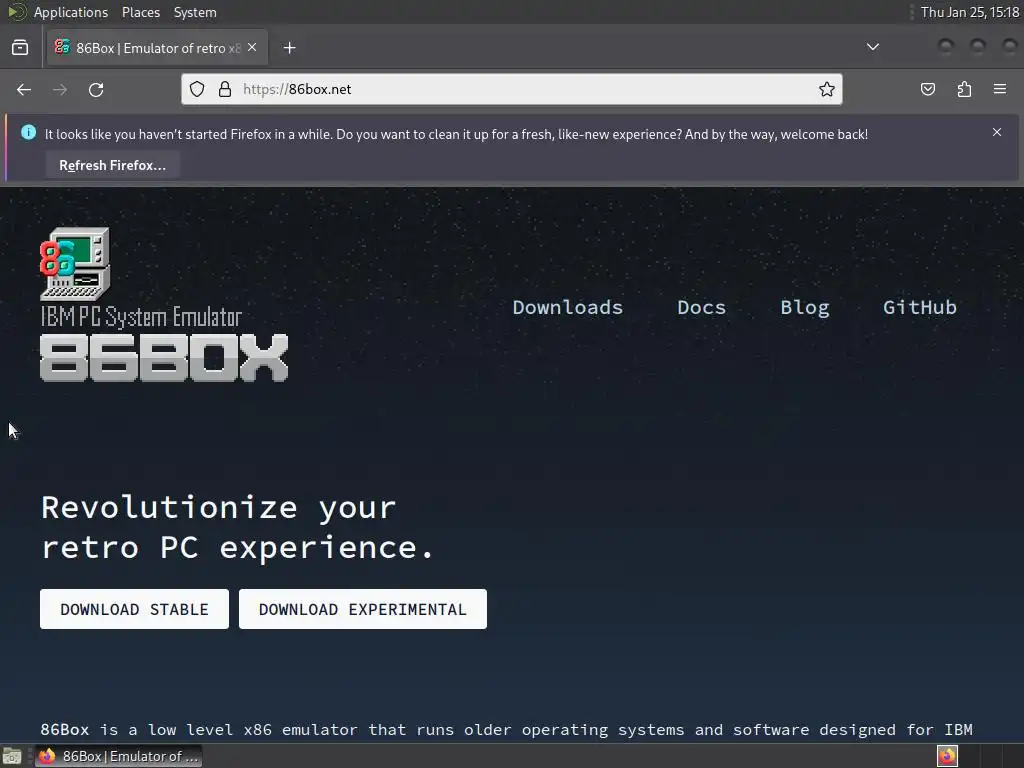Click the paragraph starting '86Box is a low level'
The image size is (1024, 768).
506,729
